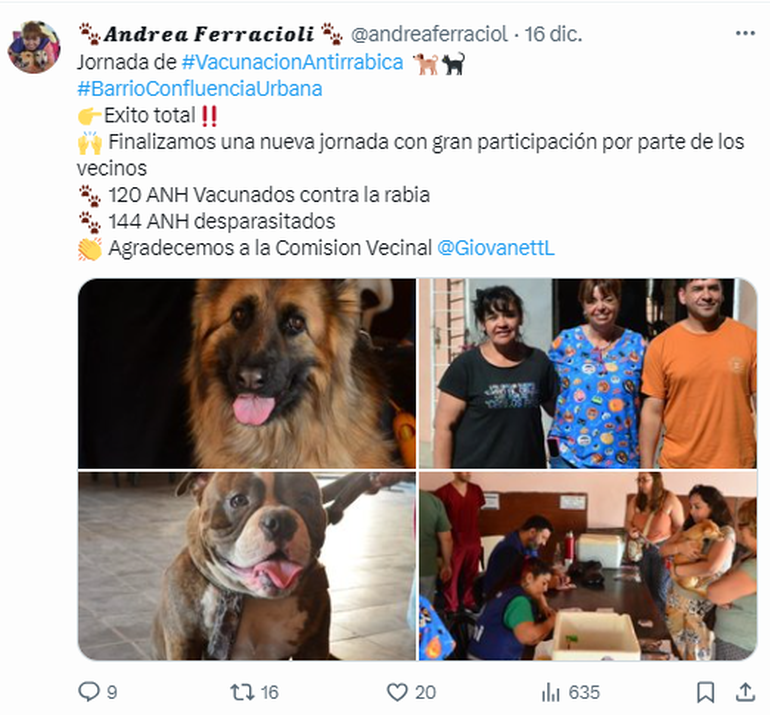770x715 pixels.
Task: Click the 635 views count
Action: 584,692
